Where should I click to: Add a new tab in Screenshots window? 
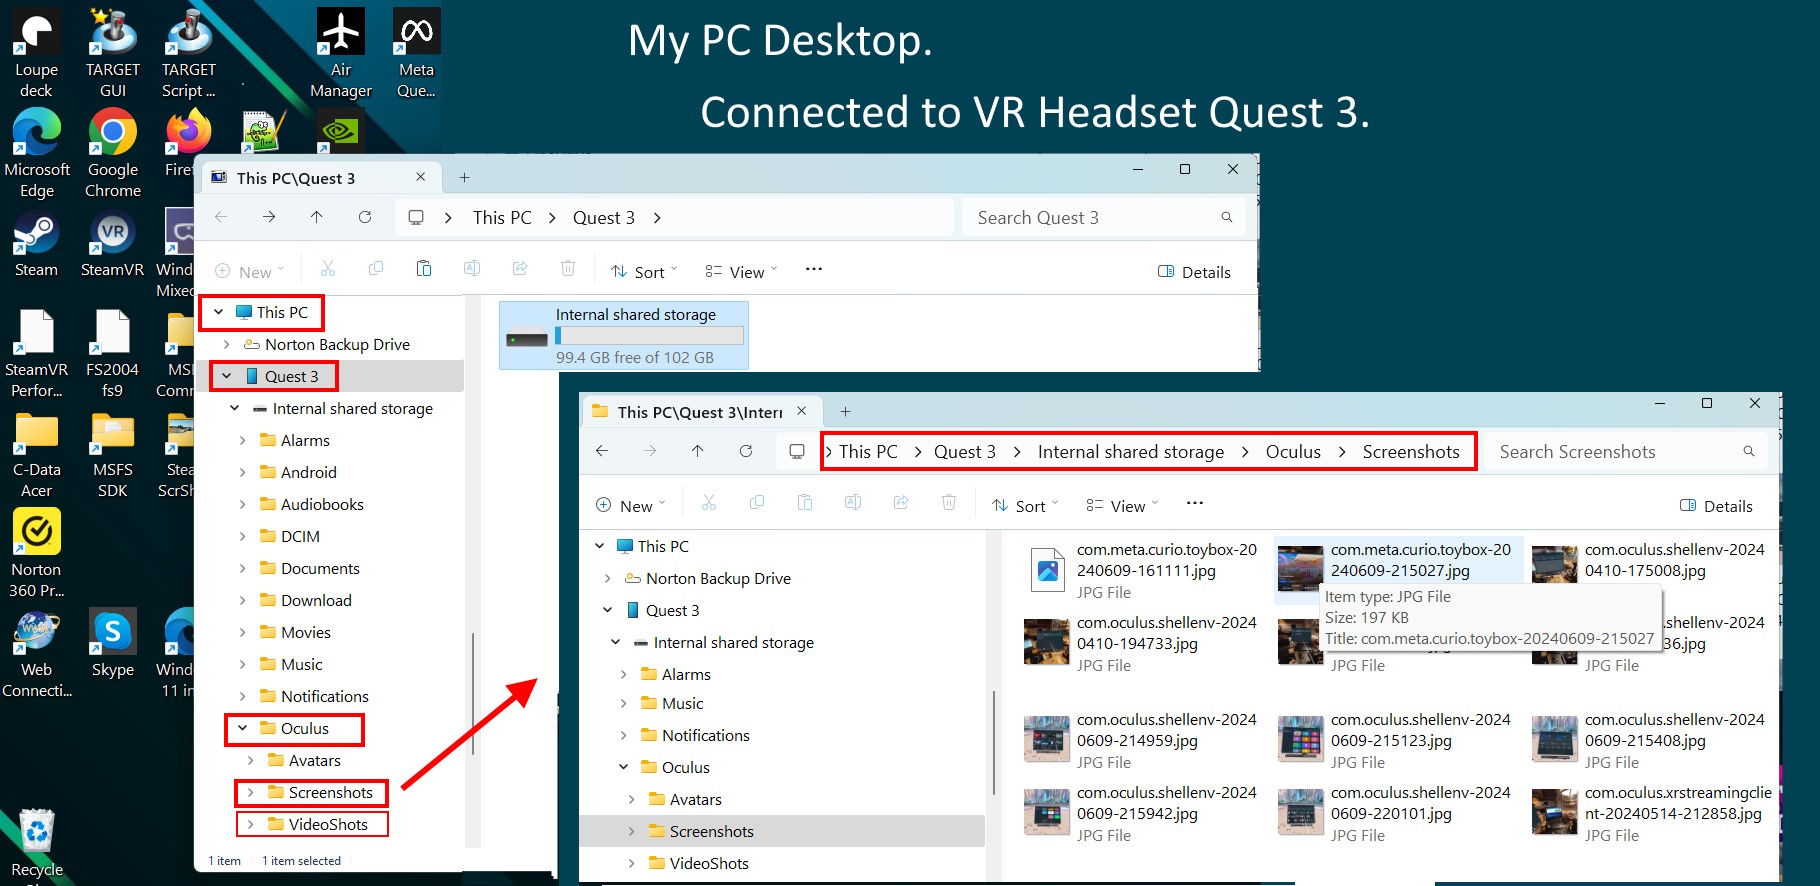tap(845, 411)
